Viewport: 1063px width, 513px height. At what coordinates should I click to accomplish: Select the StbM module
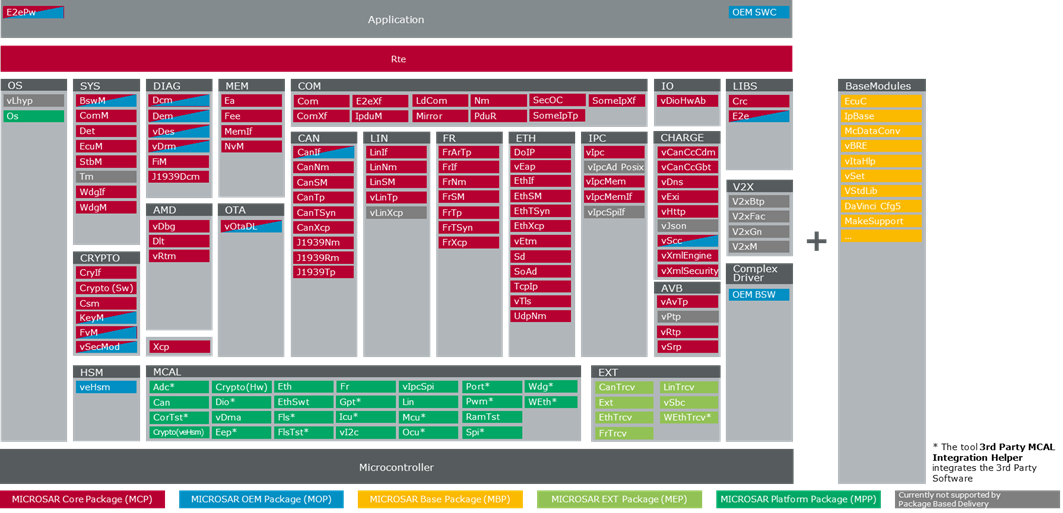click(107, 161)
